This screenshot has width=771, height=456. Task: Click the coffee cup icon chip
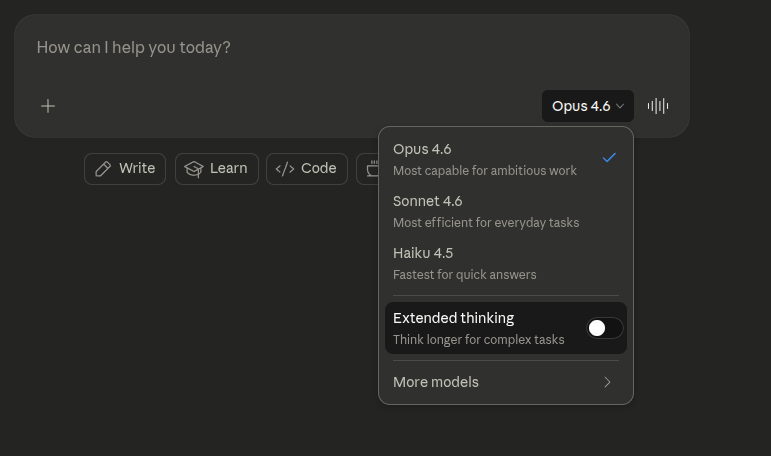point(371,169)
